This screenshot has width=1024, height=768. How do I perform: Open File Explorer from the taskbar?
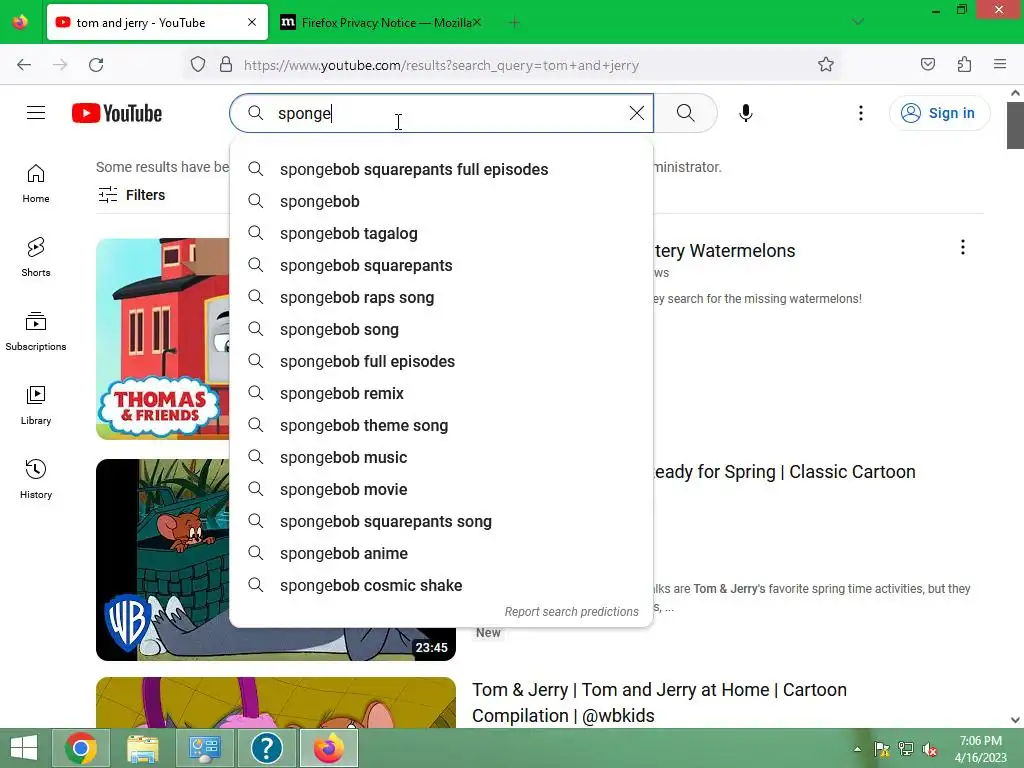[x=143, y=748]
